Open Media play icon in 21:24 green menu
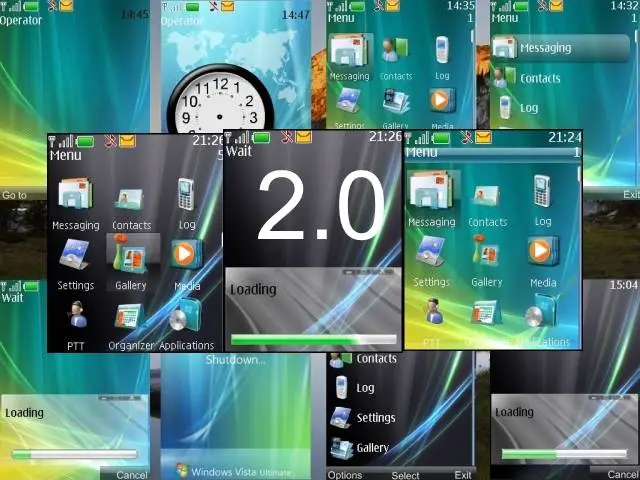 coord(542,250)
